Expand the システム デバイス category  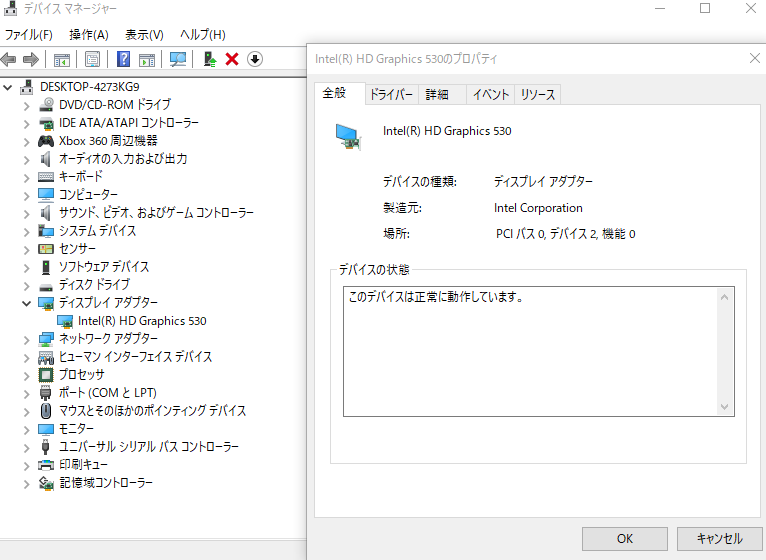coord(26,232)
